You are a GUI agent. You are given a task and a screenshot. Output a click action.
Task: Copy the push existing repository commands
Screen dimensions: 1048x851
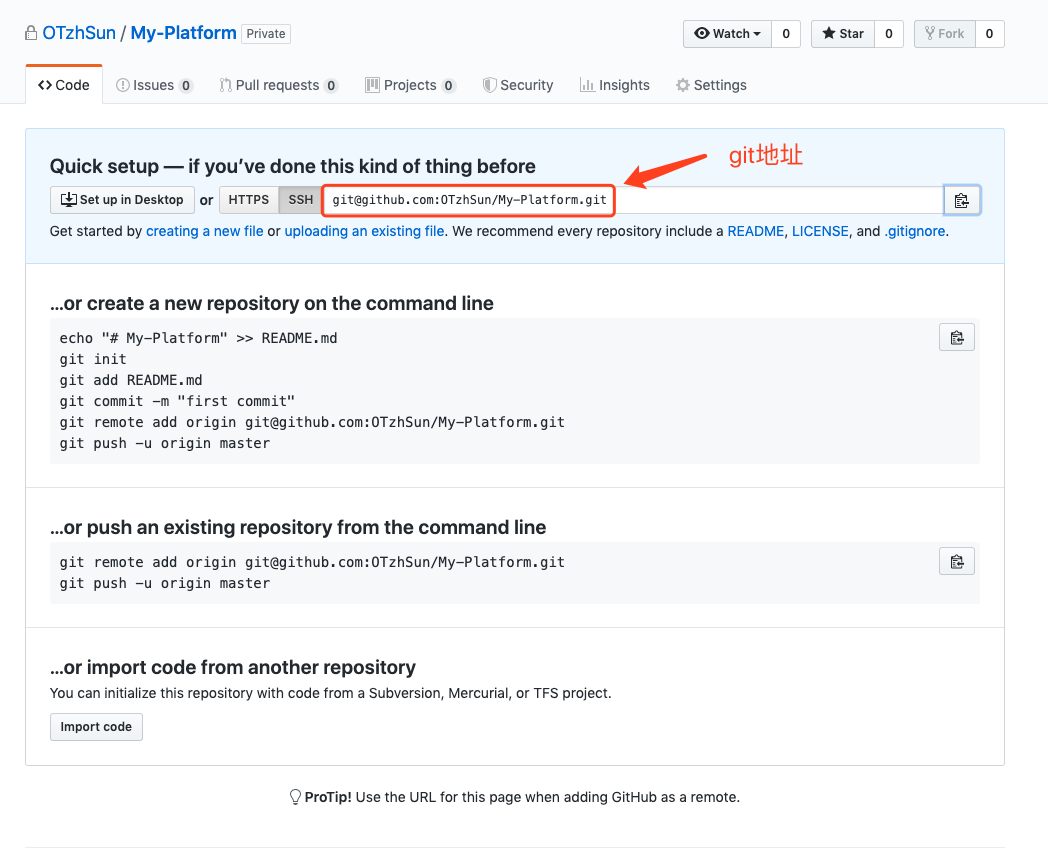click(957, 561)
